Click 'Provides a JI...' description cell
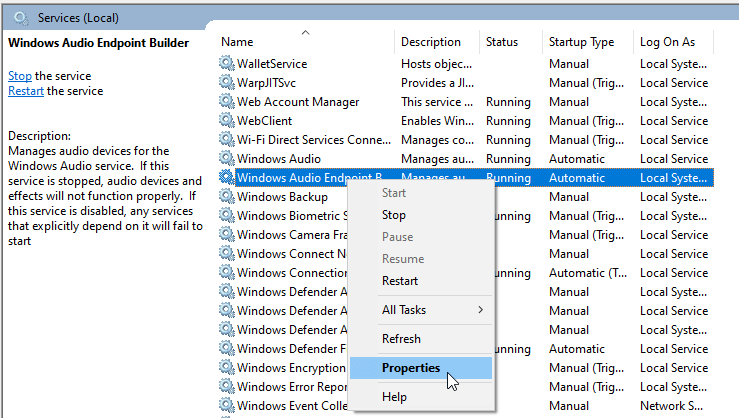 coord(437,82)
